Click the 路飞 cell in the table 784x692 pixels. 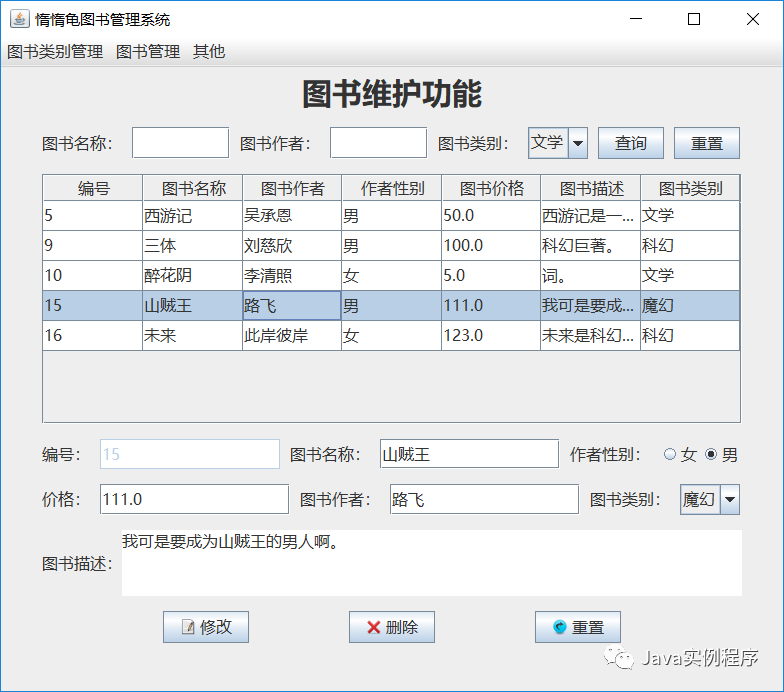click(292, 306)
